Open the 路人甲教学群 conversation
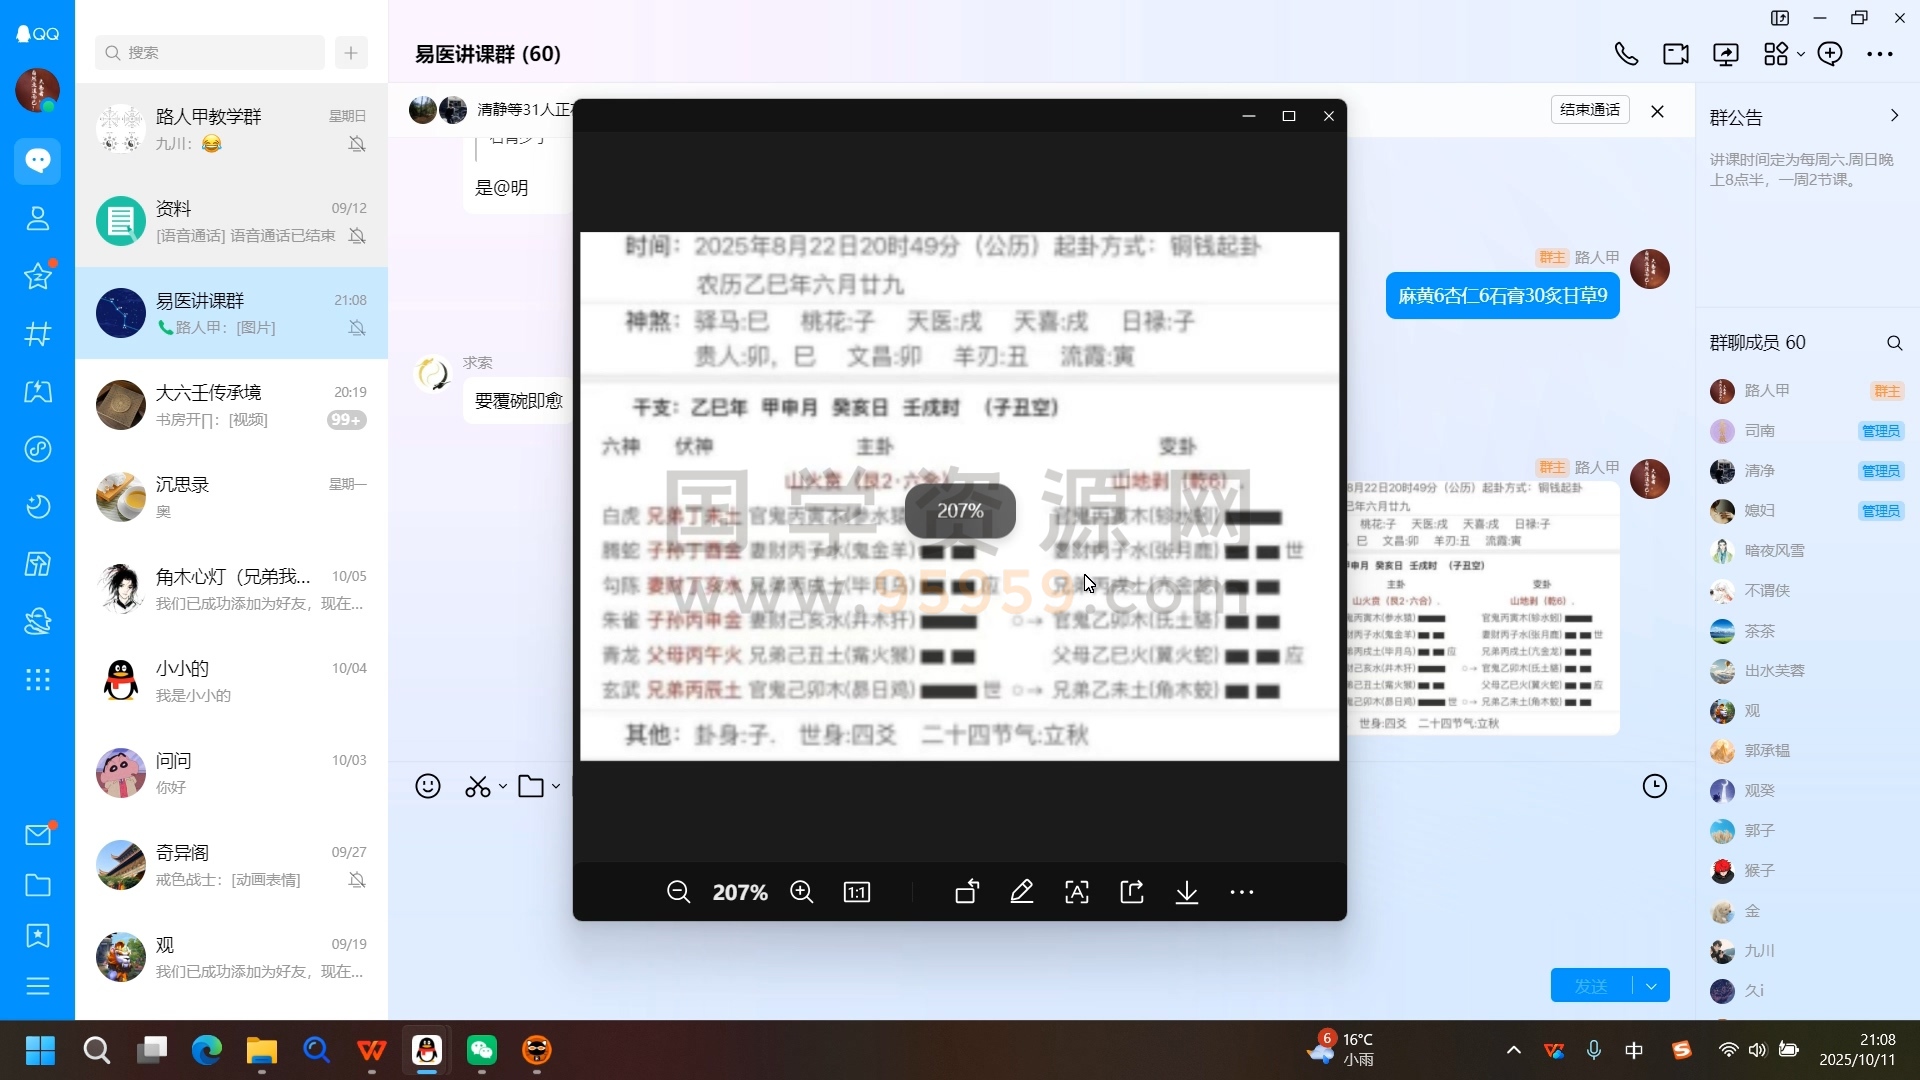This screenshot has height=1080, width=1920. [231, 129]
